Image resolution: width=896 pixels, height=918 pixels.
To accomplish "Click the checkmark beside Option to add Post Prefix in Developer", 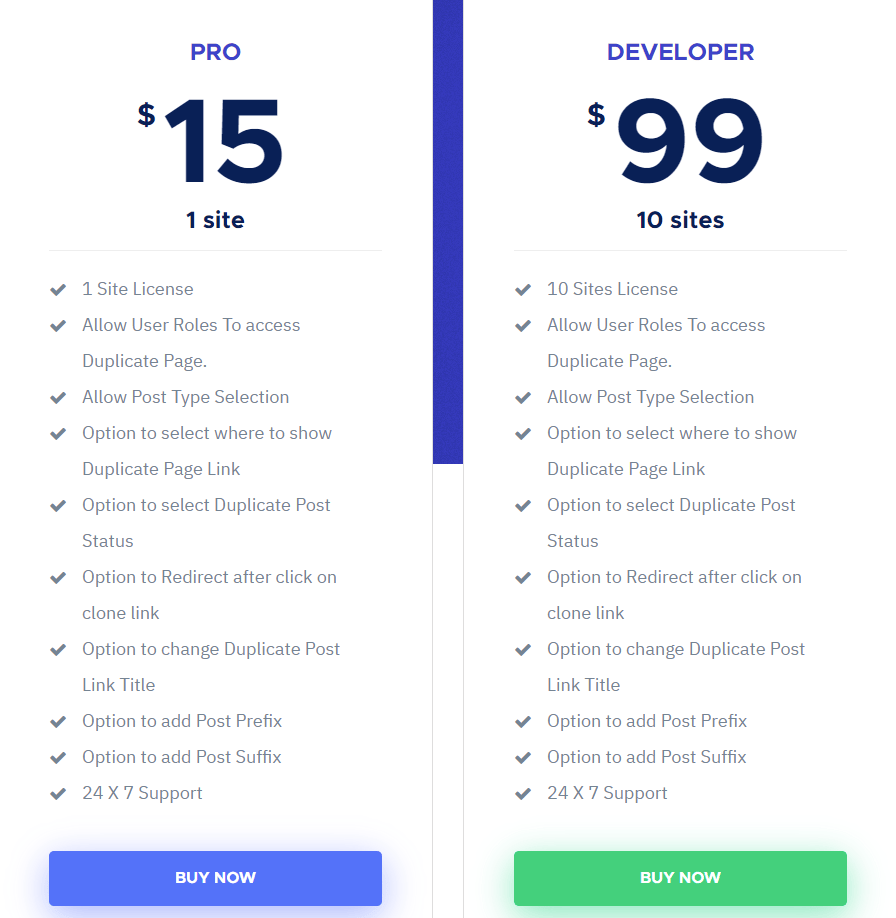I will [523, 721].
